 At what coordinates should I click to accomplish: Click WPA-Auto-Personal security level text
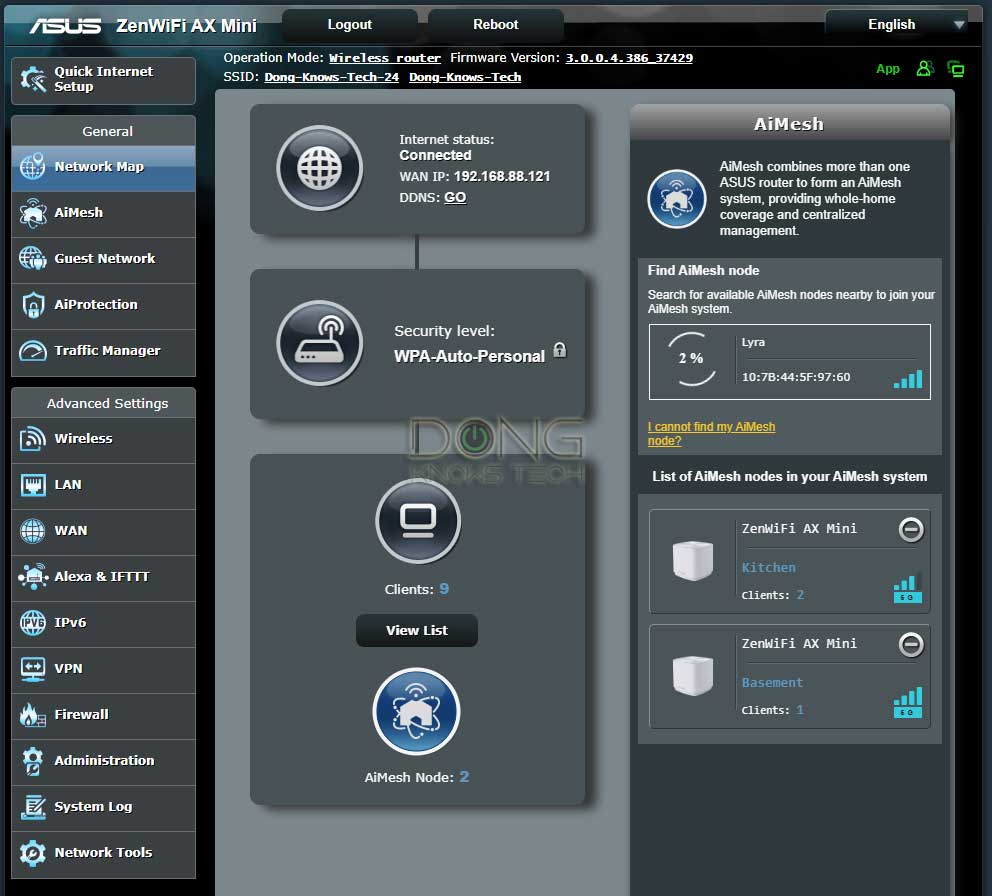(469, 356)
